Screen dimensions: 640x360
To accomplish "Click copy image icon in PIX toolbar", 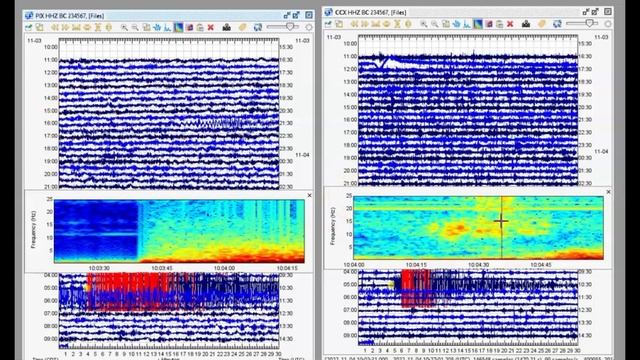I will 39,27.
